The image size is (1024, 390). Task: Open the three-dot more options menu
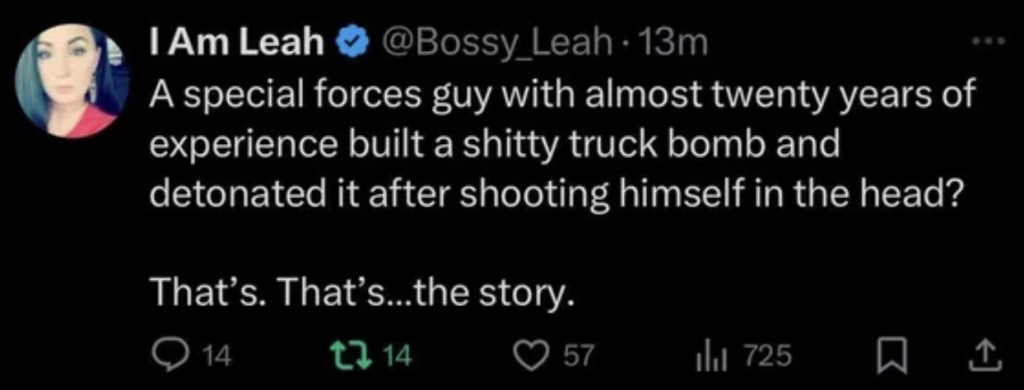[987, 41]
